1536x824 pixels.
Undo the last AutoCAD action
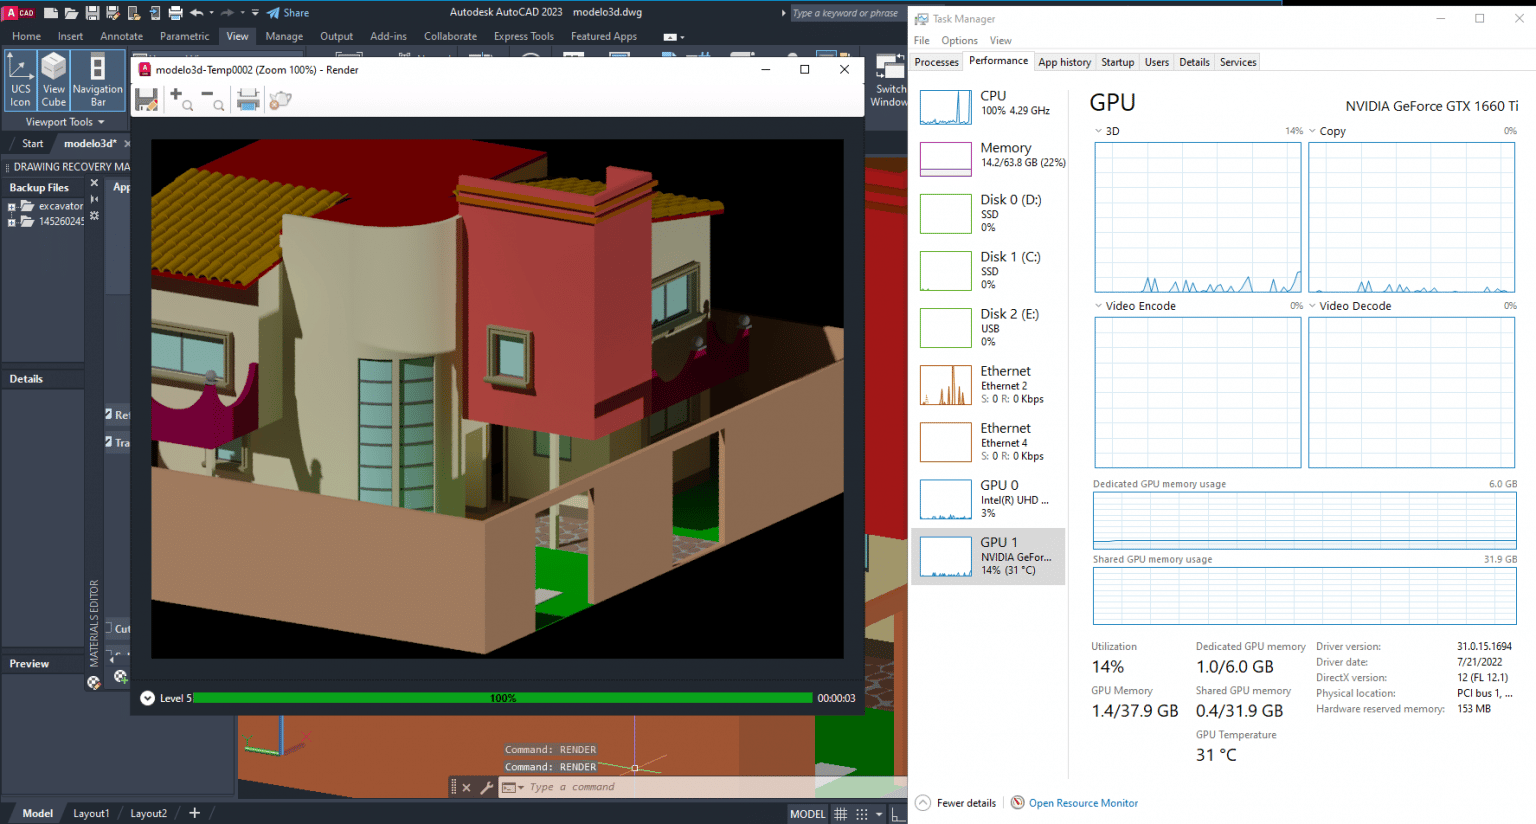(197, 13)
